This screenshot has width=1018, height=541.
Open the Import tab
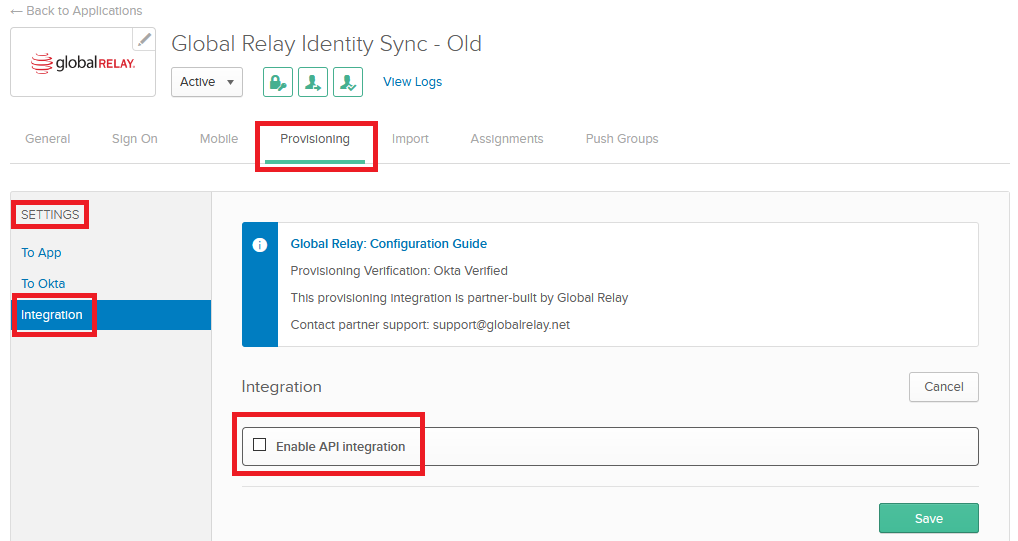click(410, 139)
